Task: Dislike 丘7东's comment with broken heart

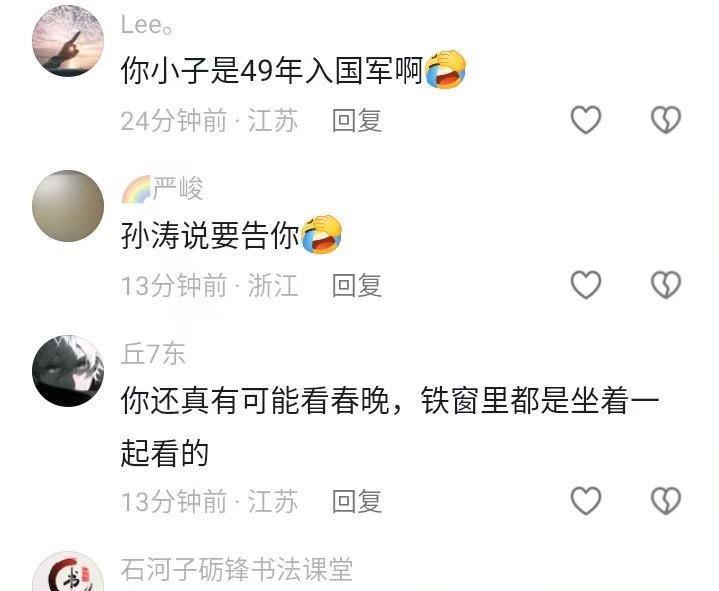Action: pyautogui.click(x=666, y=500)
